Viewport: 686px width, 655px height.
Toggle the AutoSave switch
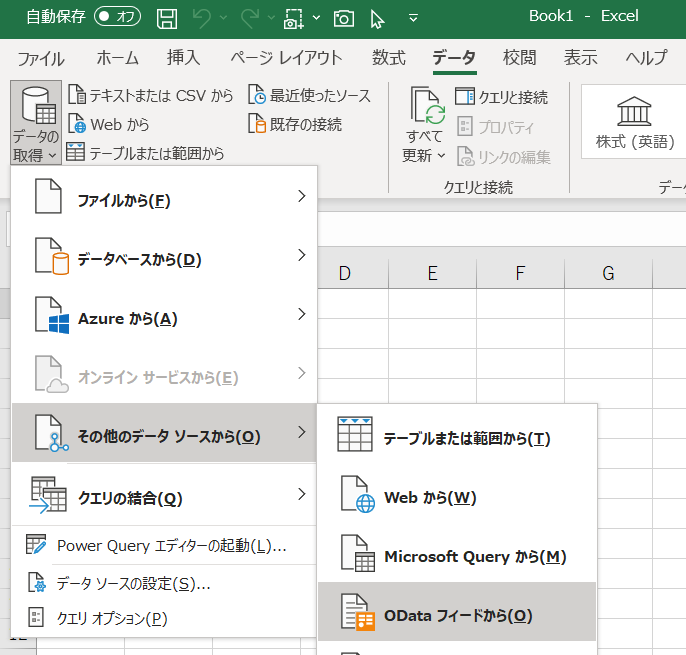[x=117, y=17]
